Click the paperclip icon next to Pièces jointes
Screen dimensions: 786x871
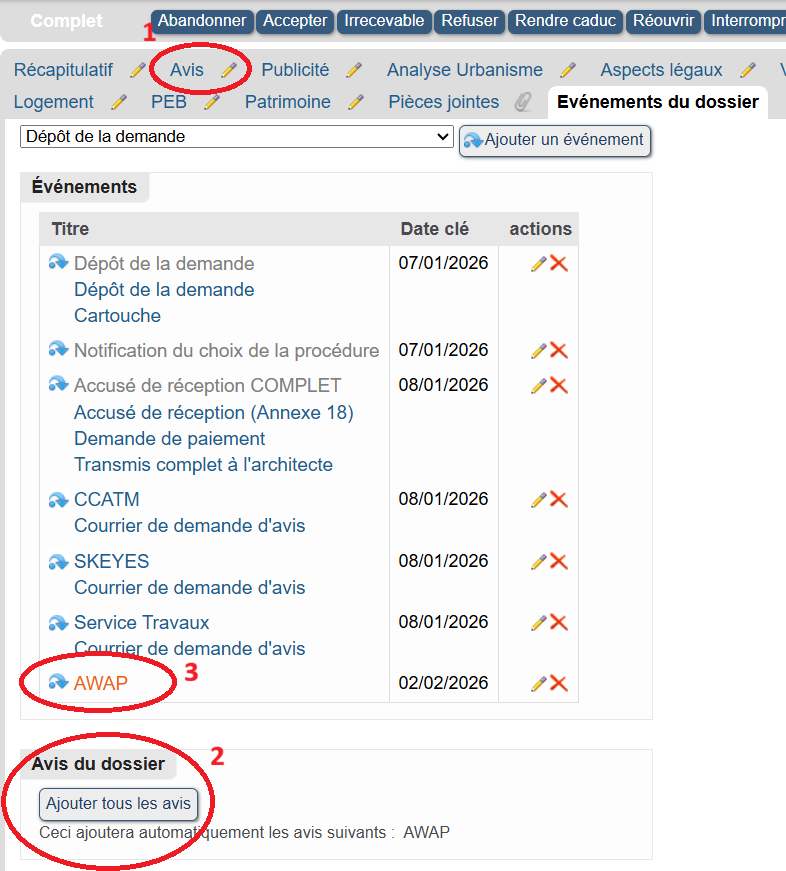point(522,102)
